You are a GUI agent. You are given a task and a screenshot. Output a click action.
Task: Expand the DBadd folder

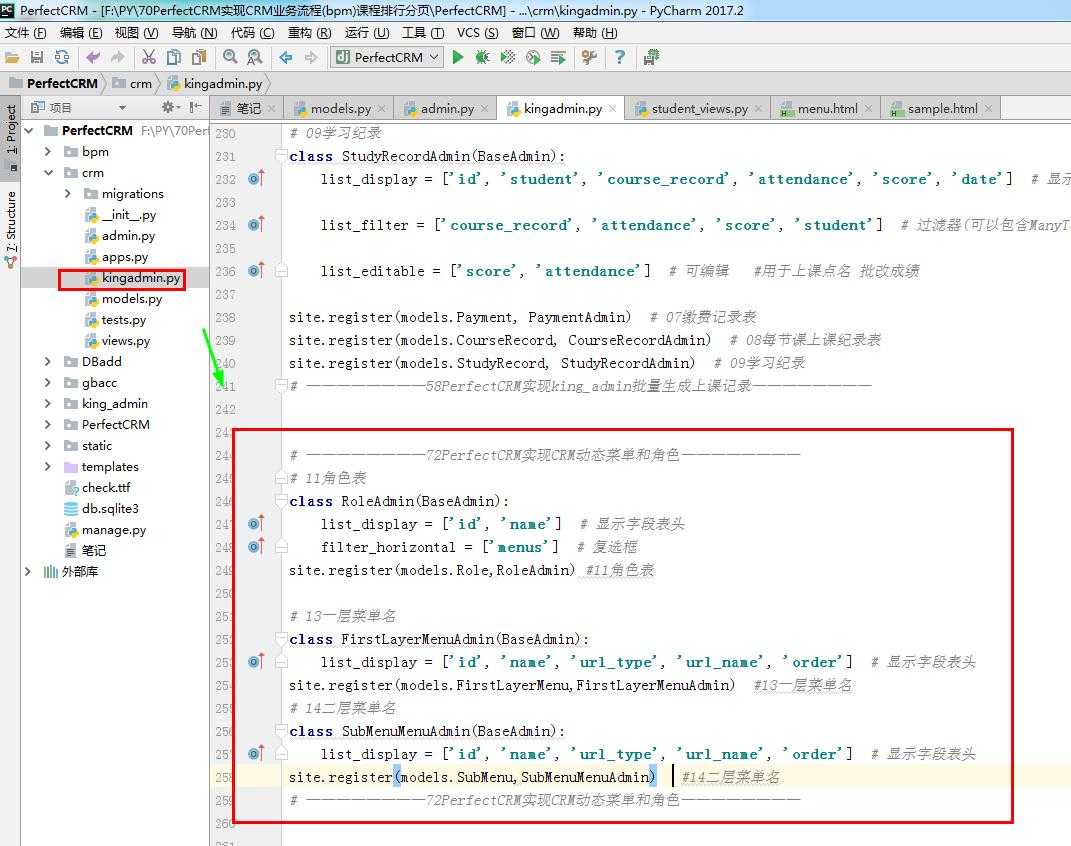point(48,361)
